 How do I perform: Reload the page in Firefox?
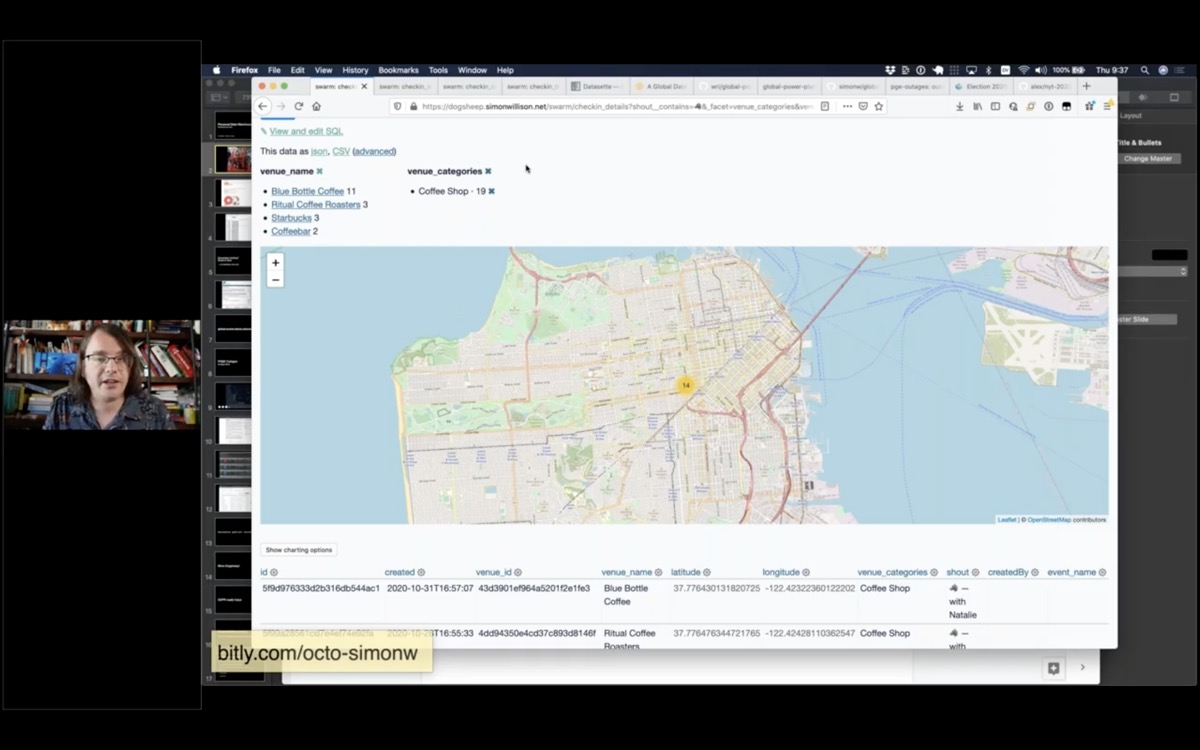pyautogui.click(x=298, y=106)
